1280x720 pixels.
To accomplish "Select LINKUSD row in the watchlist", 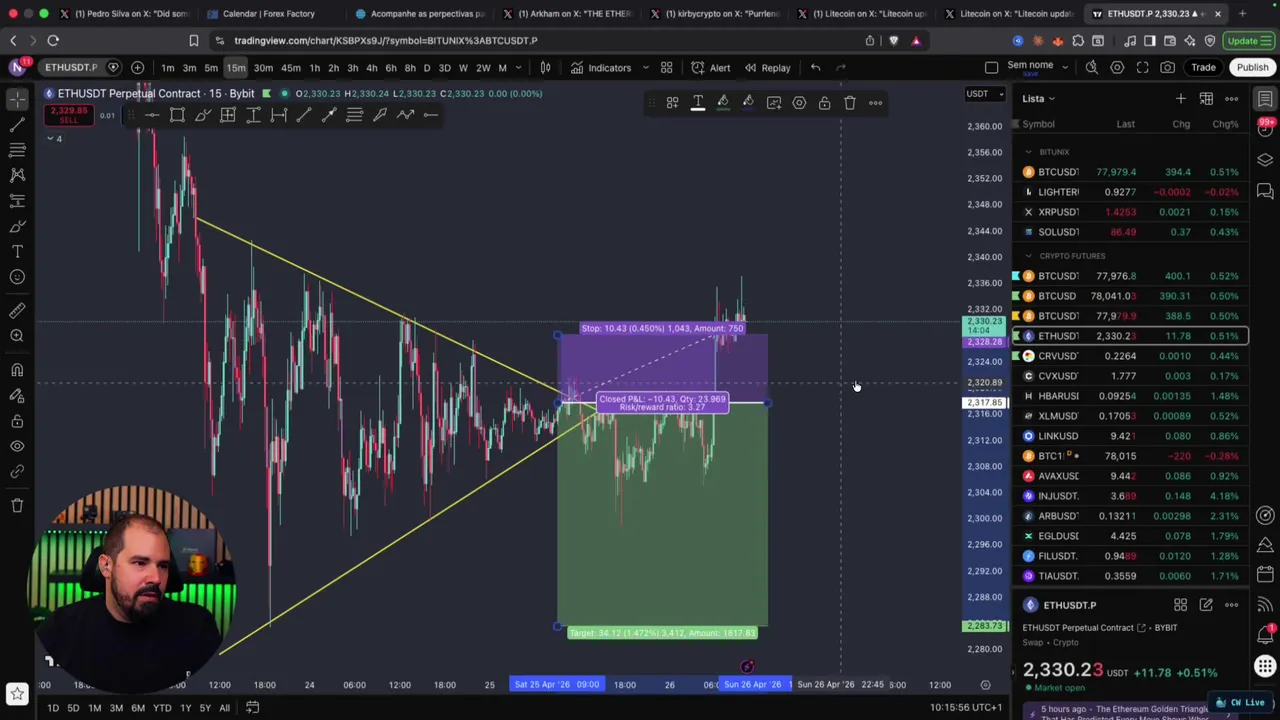I will tap(1131, 436).
